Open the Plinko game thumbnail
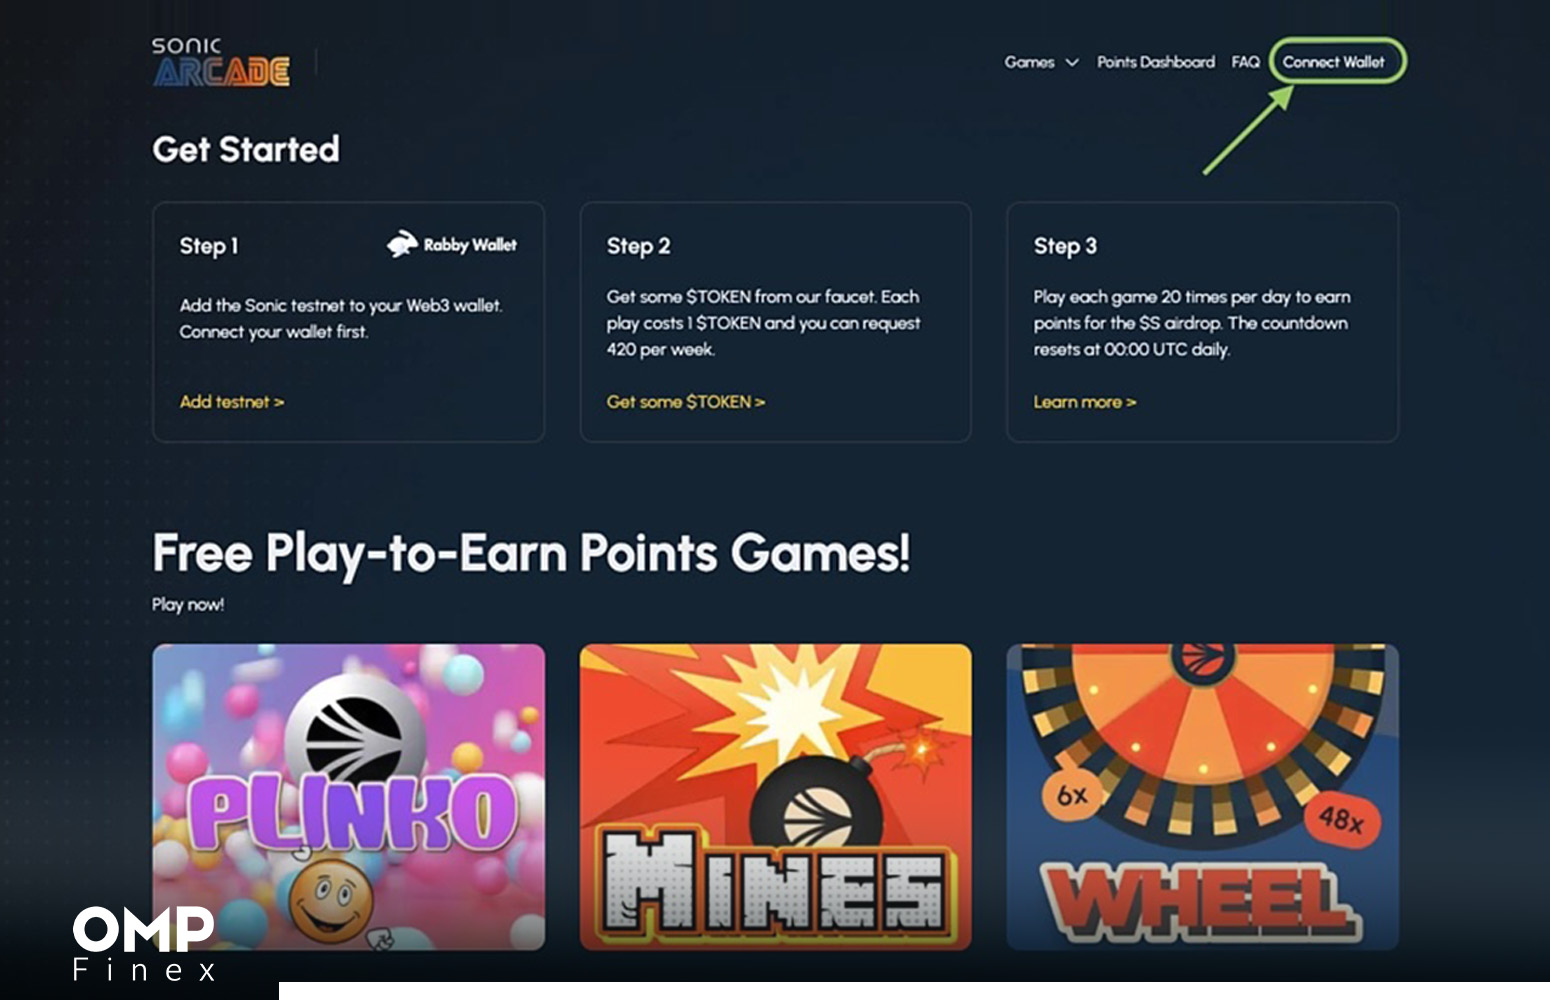The image size is (1550, 1000). pos(349,797)
